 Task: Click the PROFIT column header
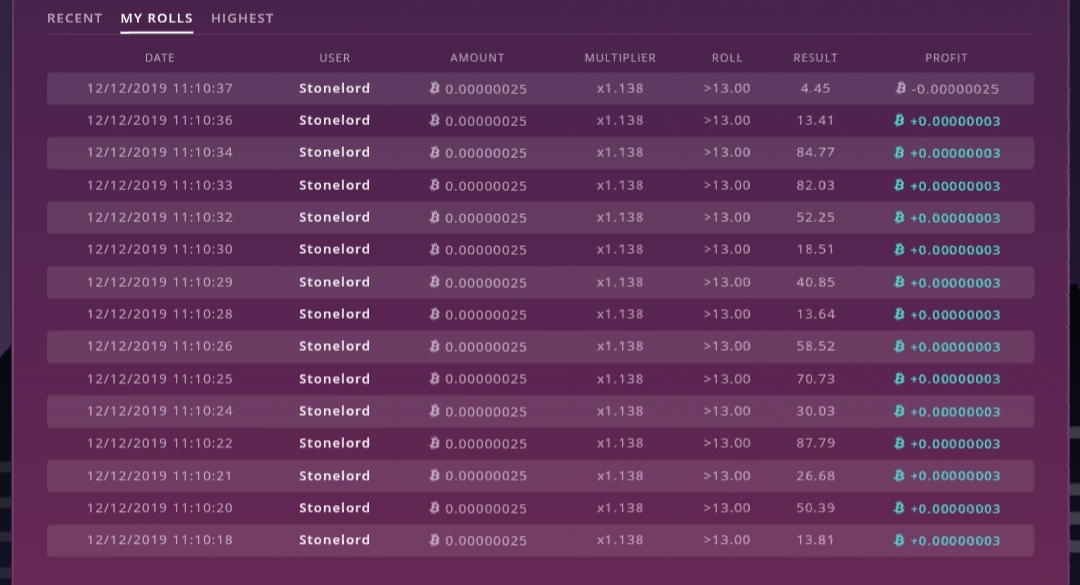pyautogui.click(x=946, y=58)
